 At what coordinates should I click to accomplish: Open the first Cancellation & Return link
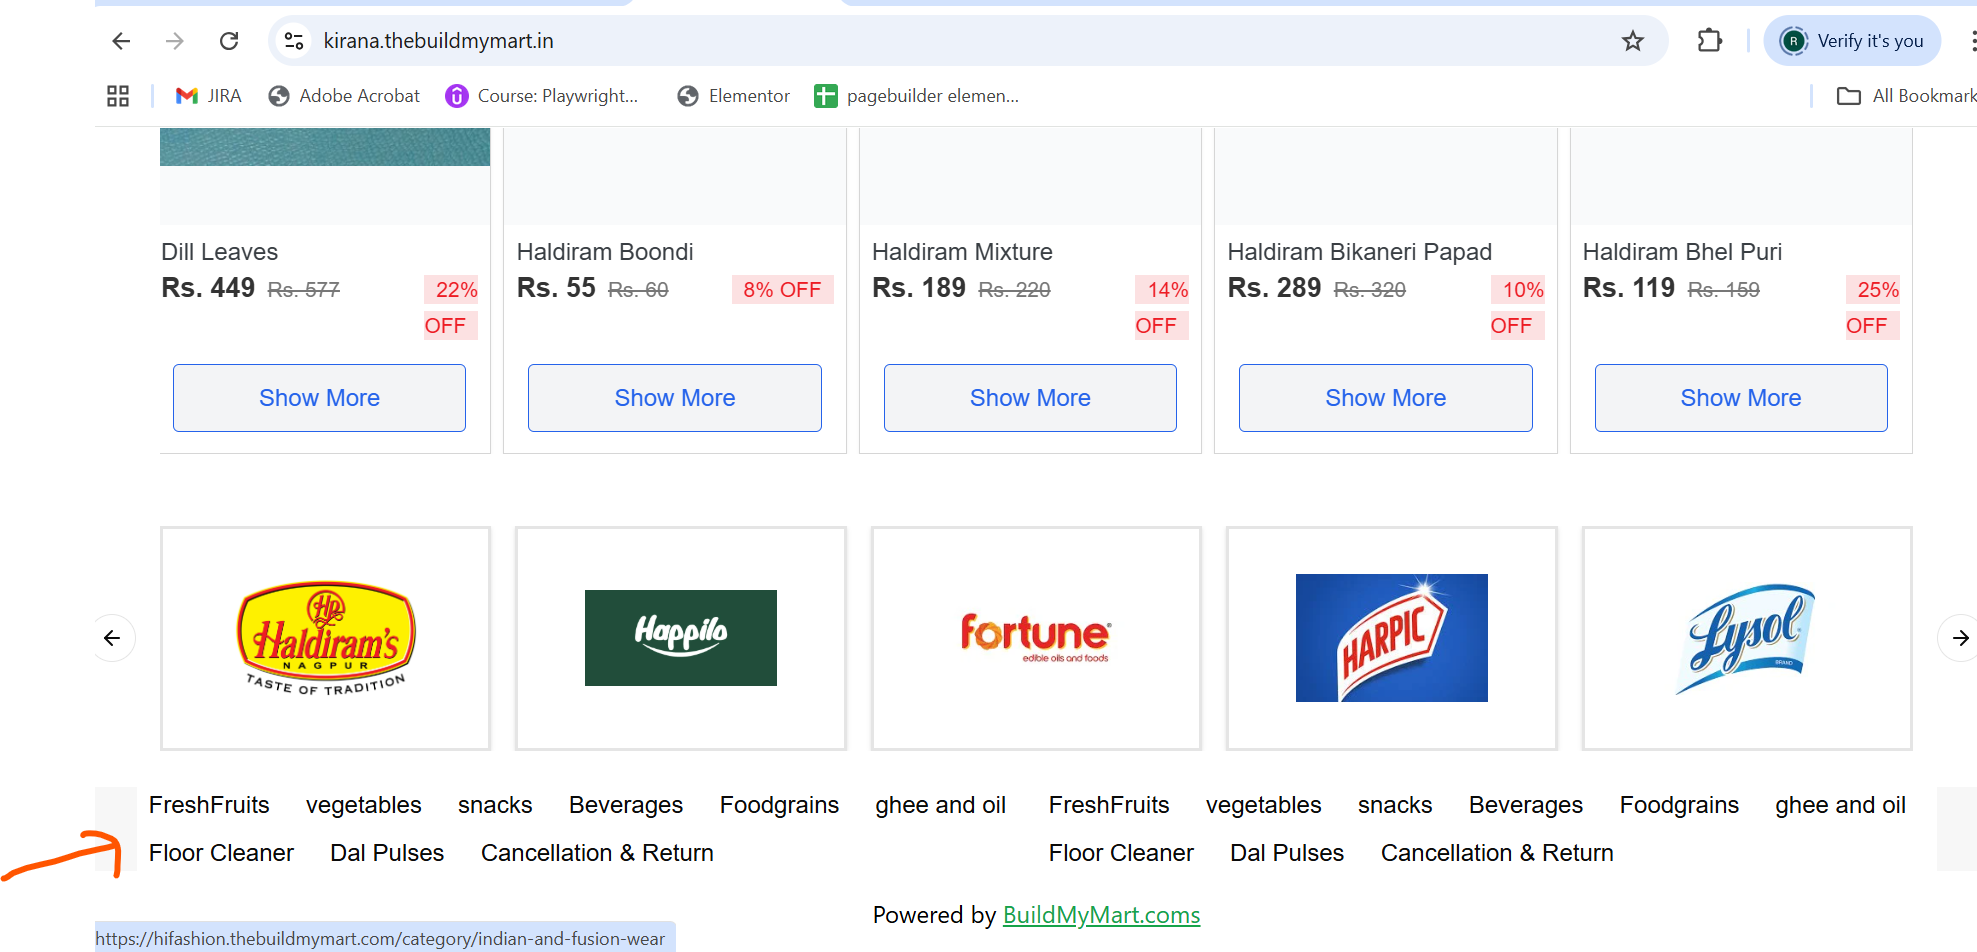[x=597, y=853]
